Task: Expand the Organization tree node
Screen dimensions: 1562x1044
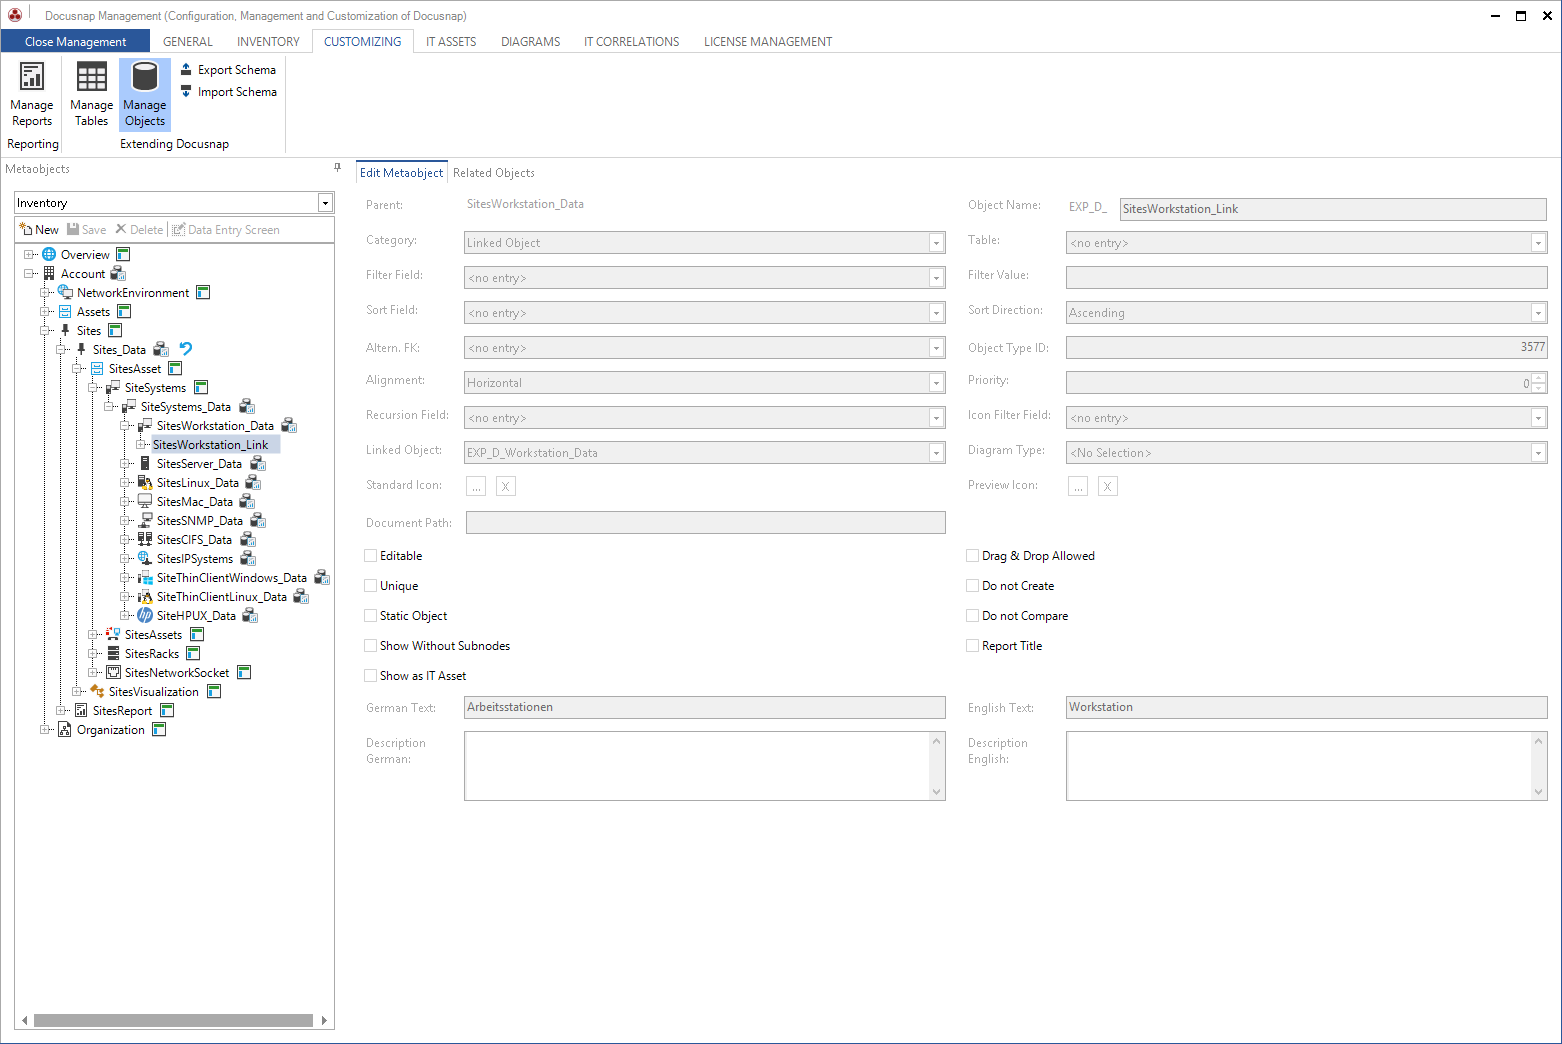Action: point(45,729)
